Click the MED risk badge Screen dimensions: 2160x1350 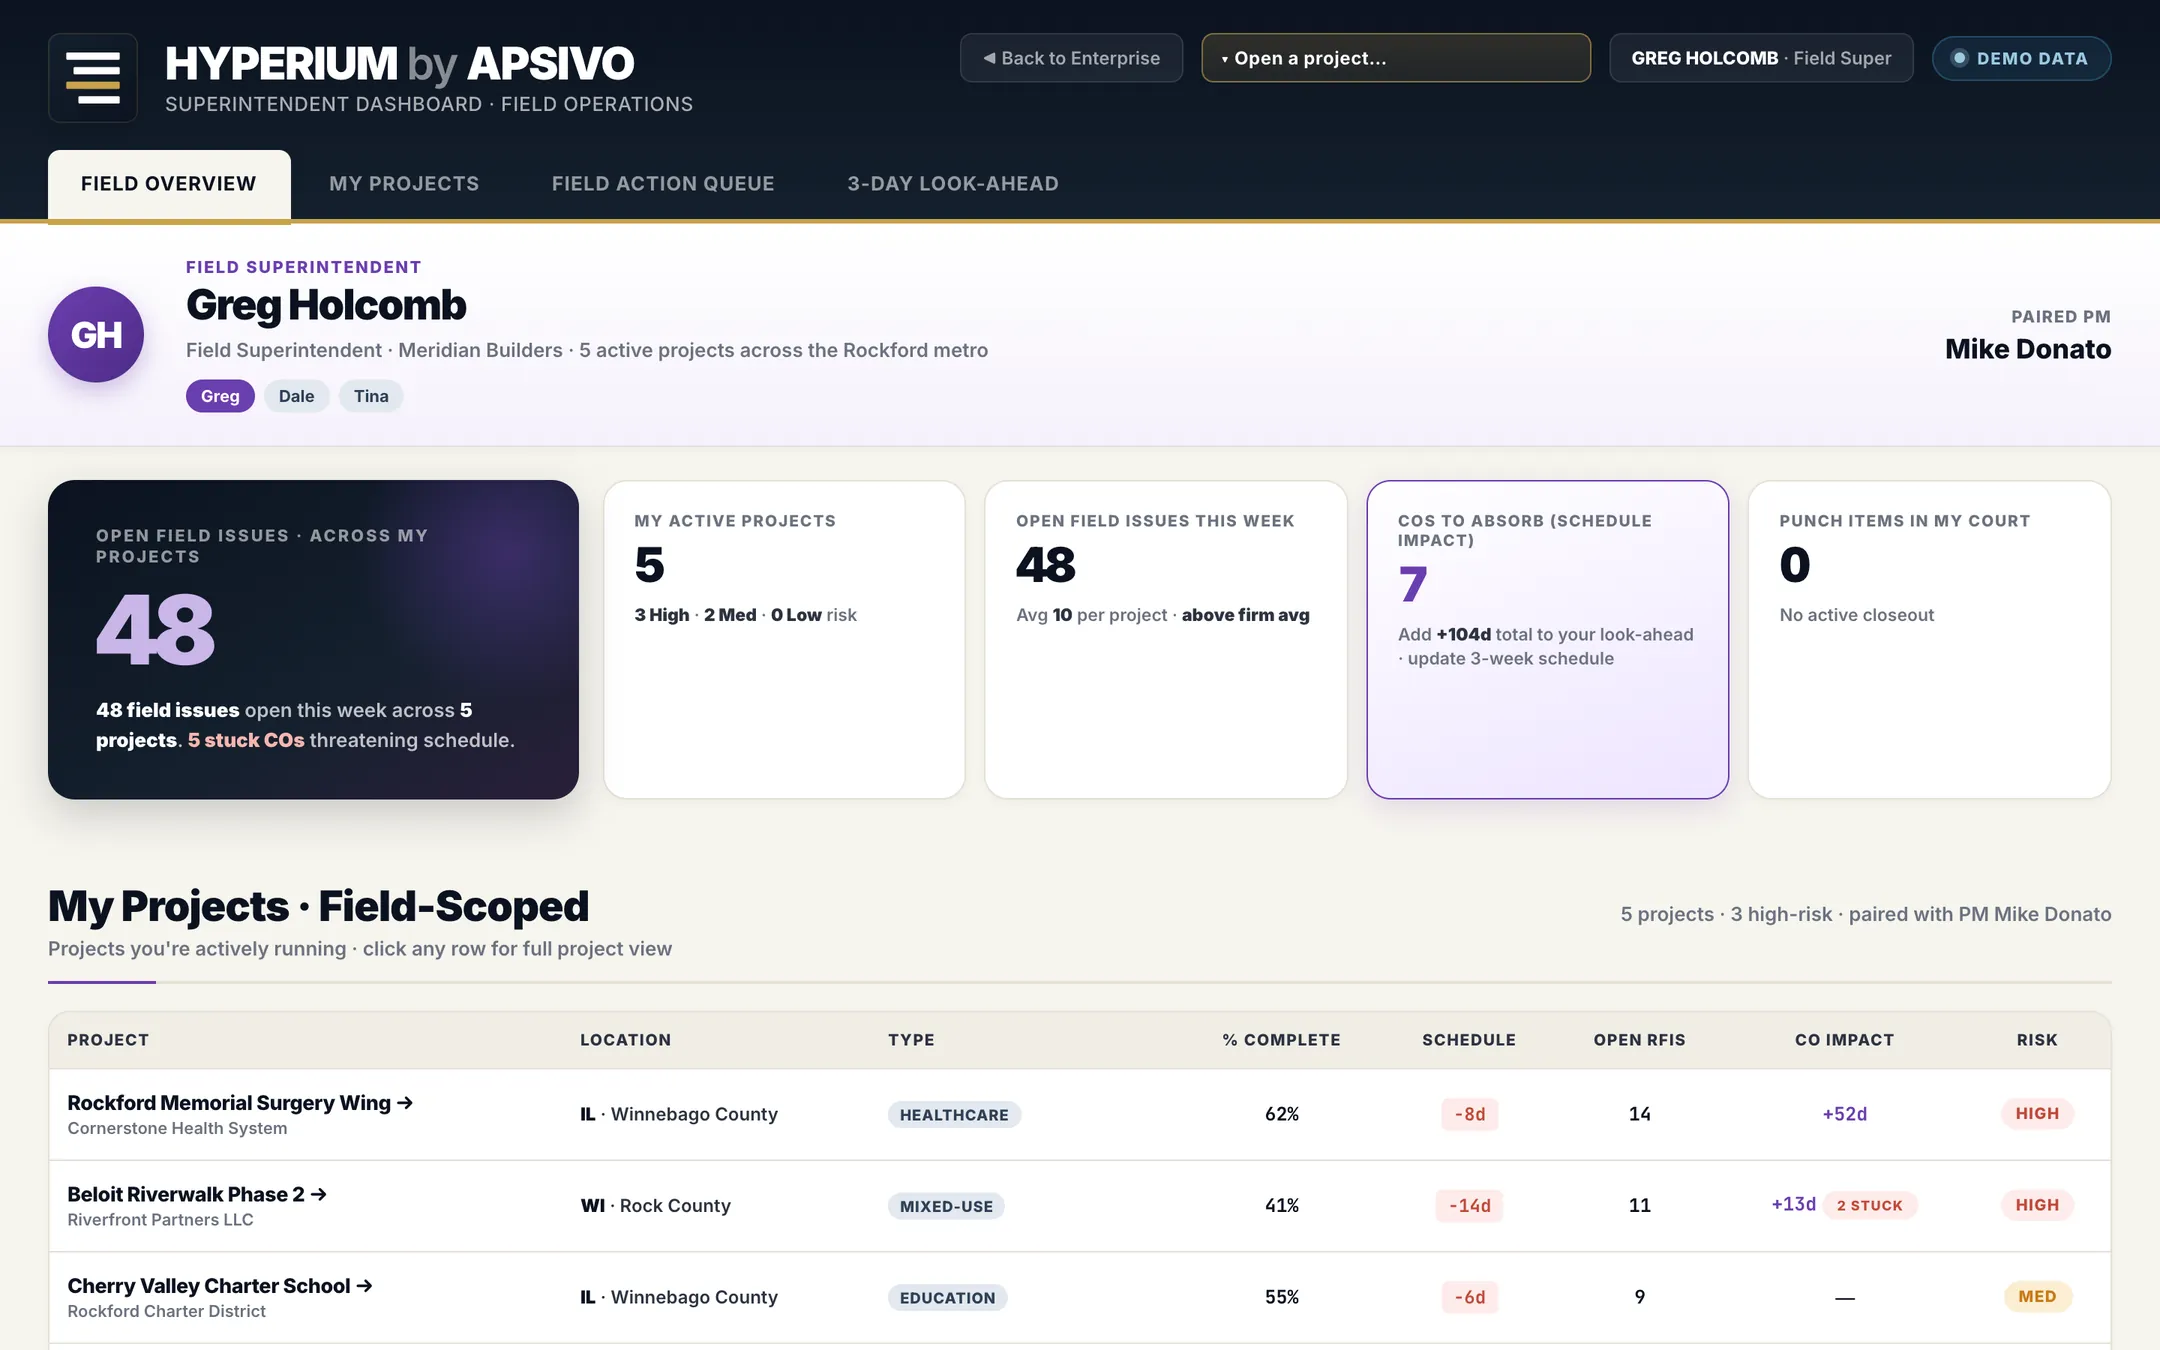pos(2037,1297)
